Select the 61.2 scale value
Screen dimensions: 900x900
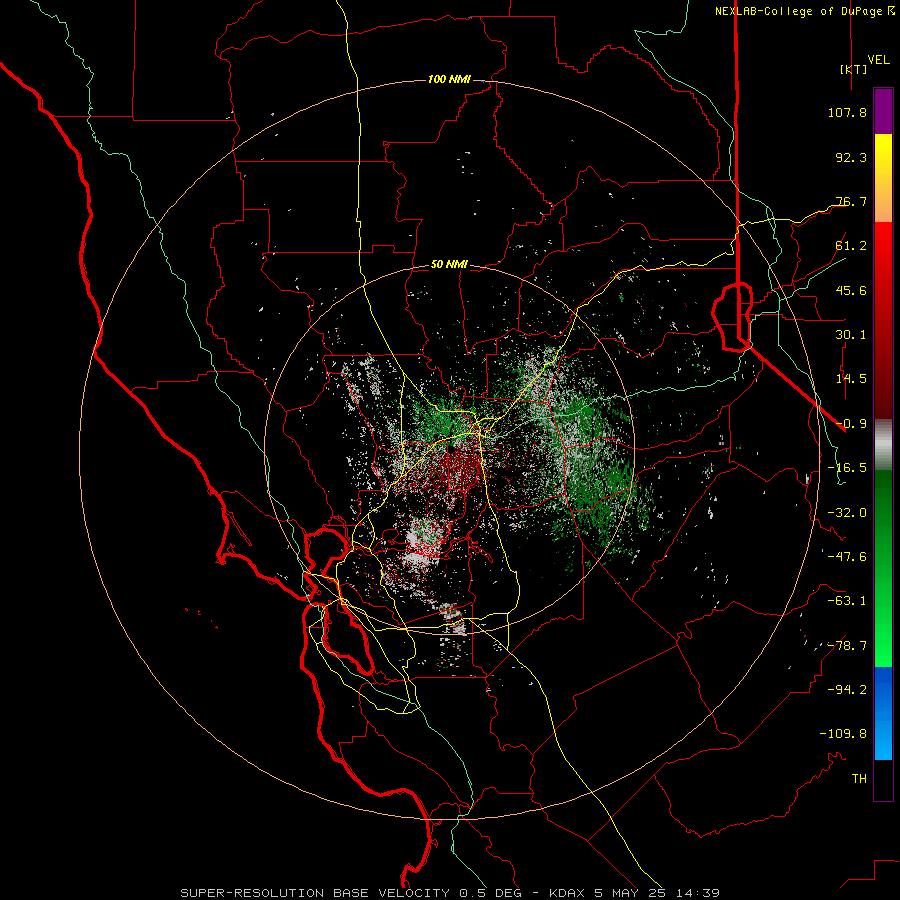[851, 246]
